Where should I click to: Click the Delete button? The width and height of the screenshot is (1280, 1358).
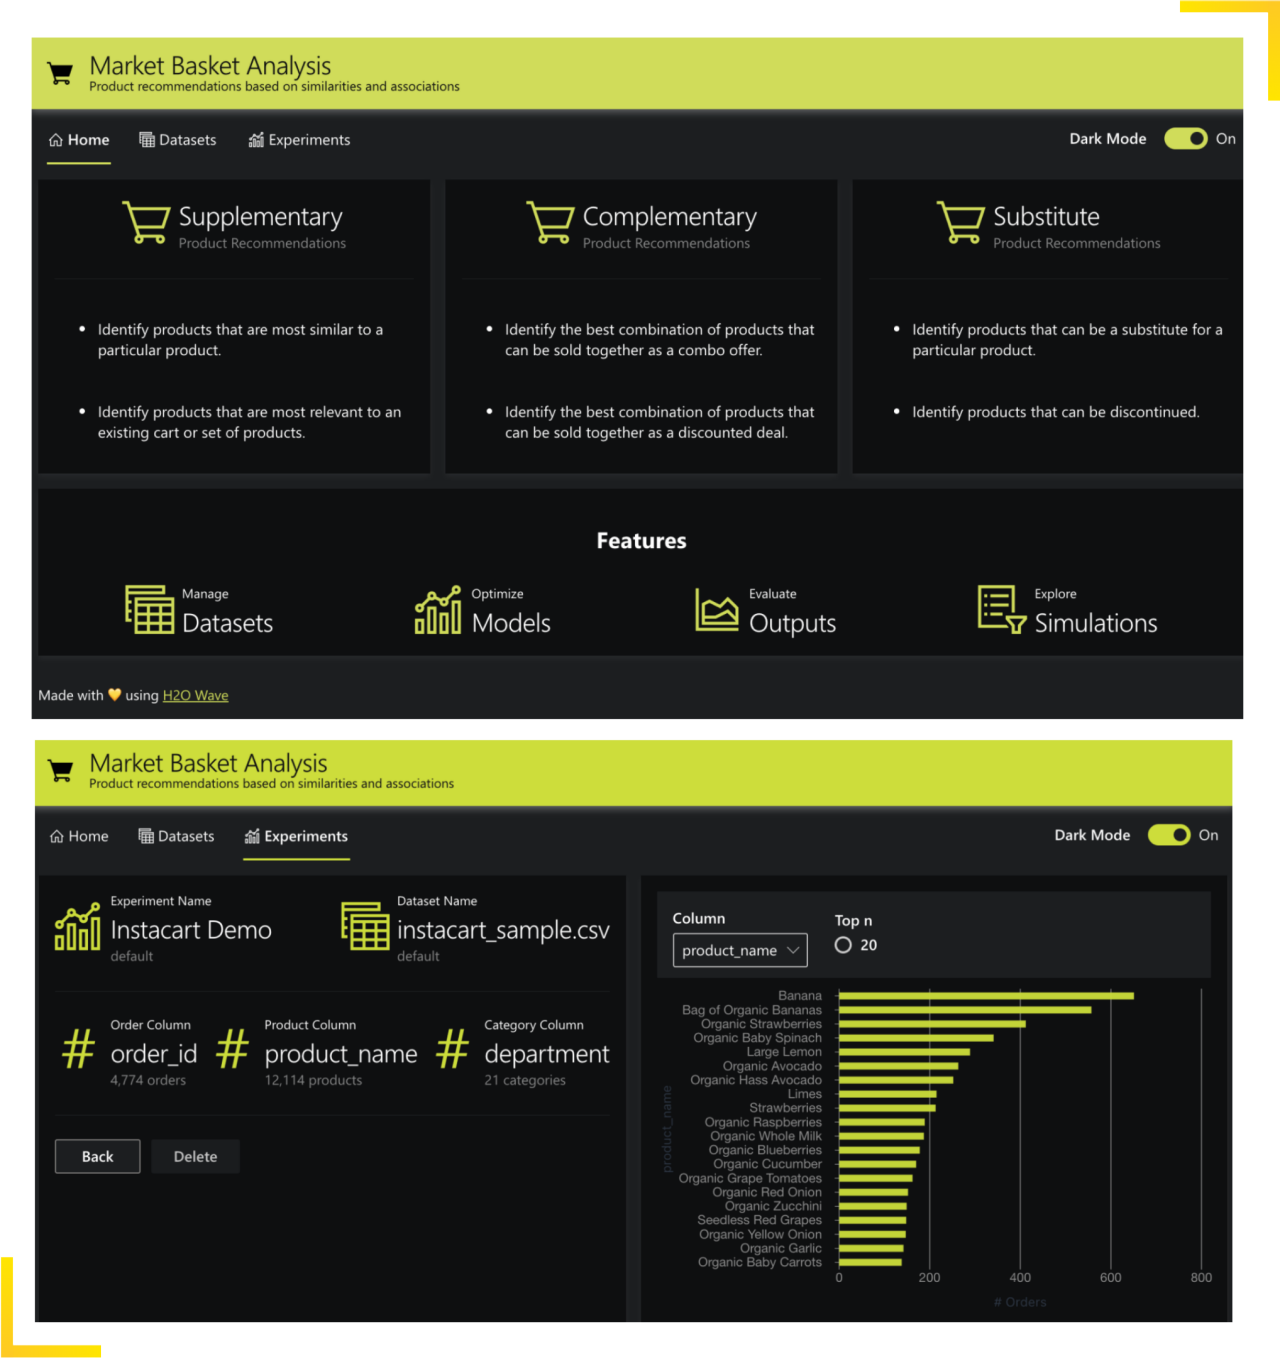195,1156
